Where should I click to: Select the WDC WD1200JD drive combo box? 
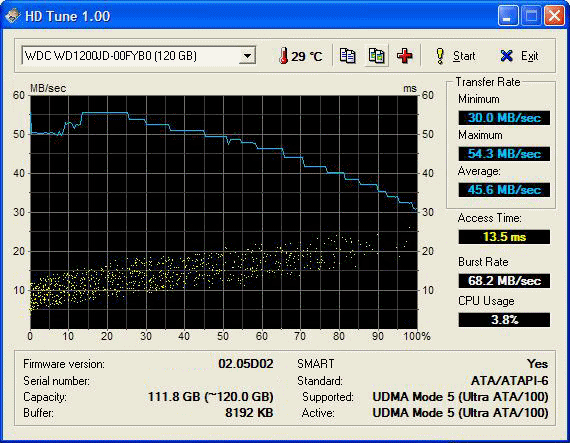139,56
